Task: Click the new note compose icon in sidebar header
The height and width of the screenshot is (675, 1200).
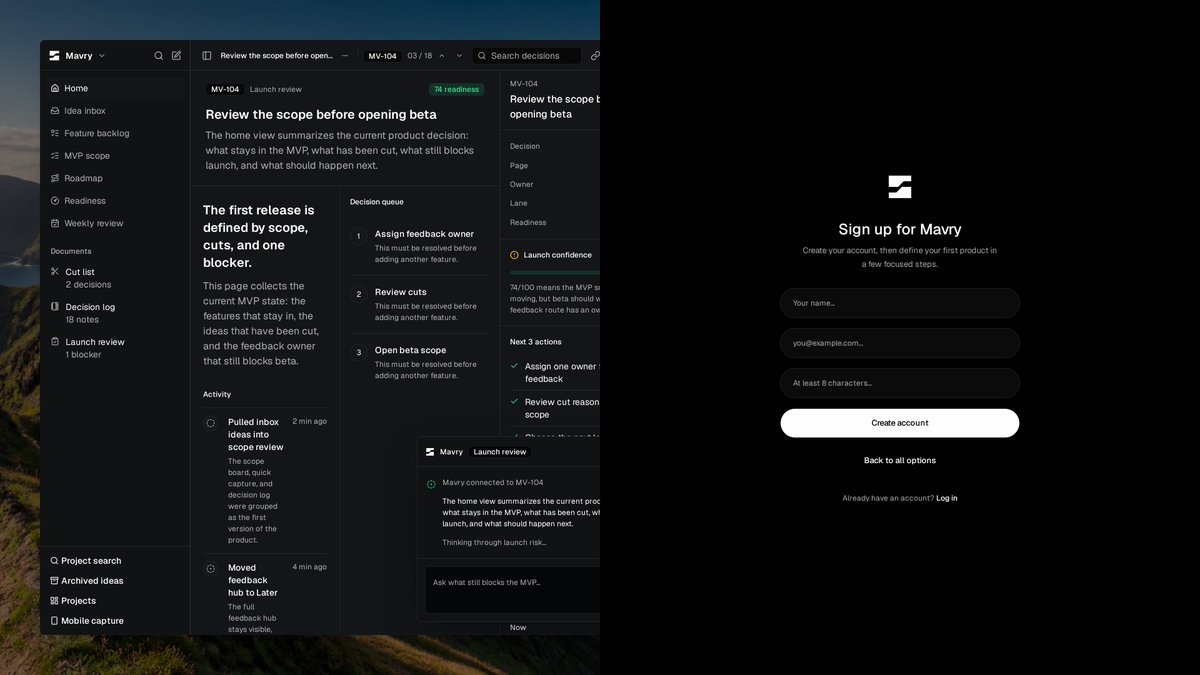Action: [x=177, y=56]
